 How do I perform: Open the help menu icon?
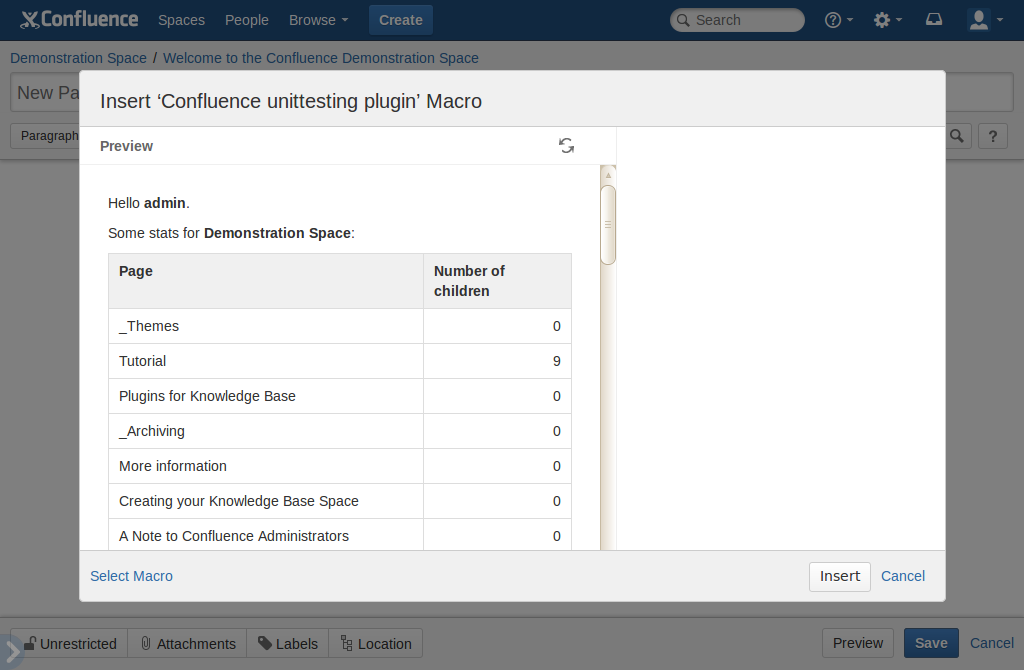[x=838, y=20]
